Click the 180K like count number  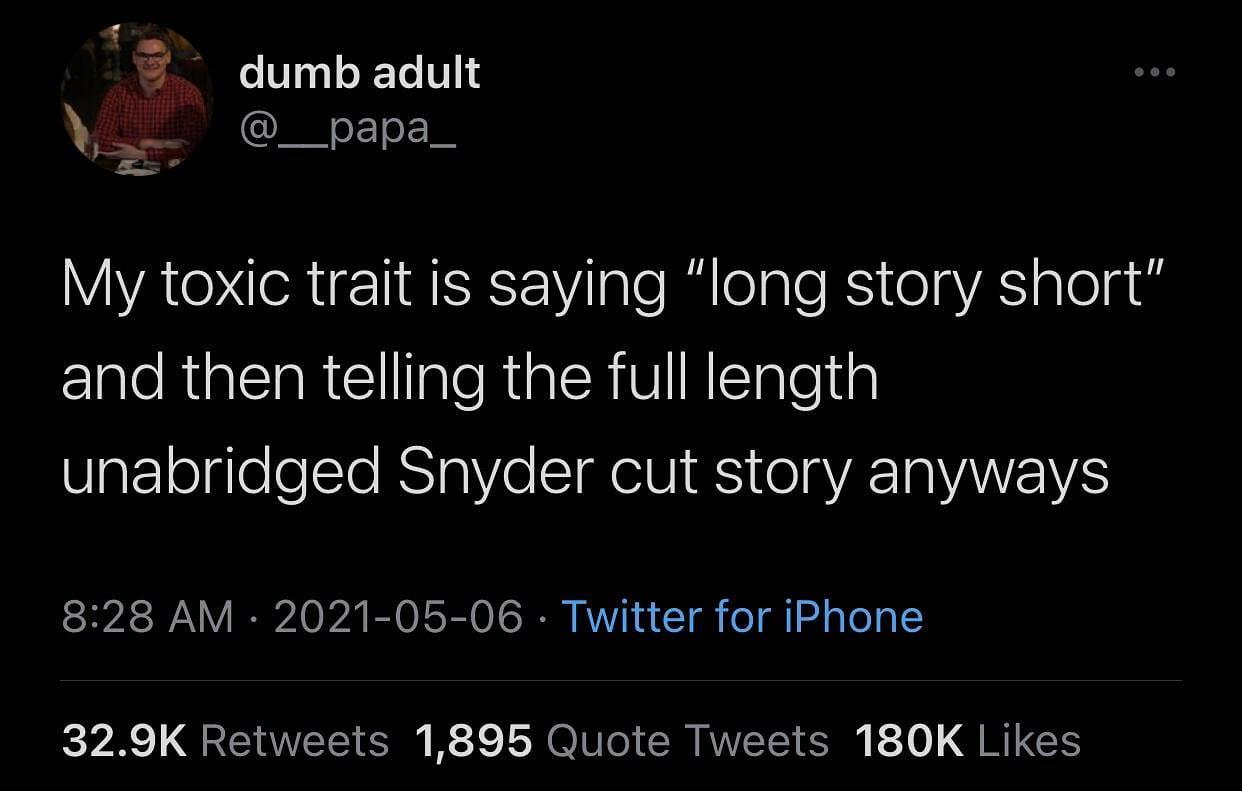pyautogui.click(x=908, y=741)
